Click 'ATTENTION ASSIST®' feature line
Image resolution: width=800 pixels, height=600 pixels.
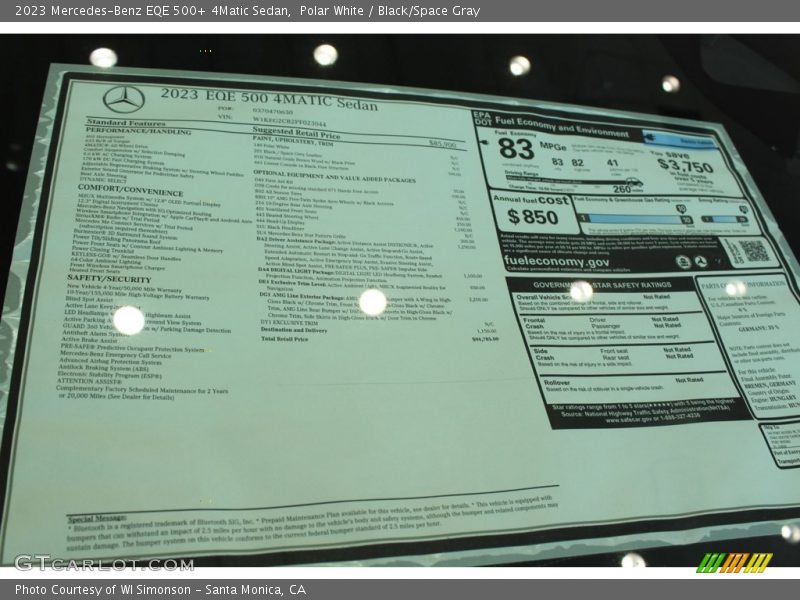(x=89, y=381)
